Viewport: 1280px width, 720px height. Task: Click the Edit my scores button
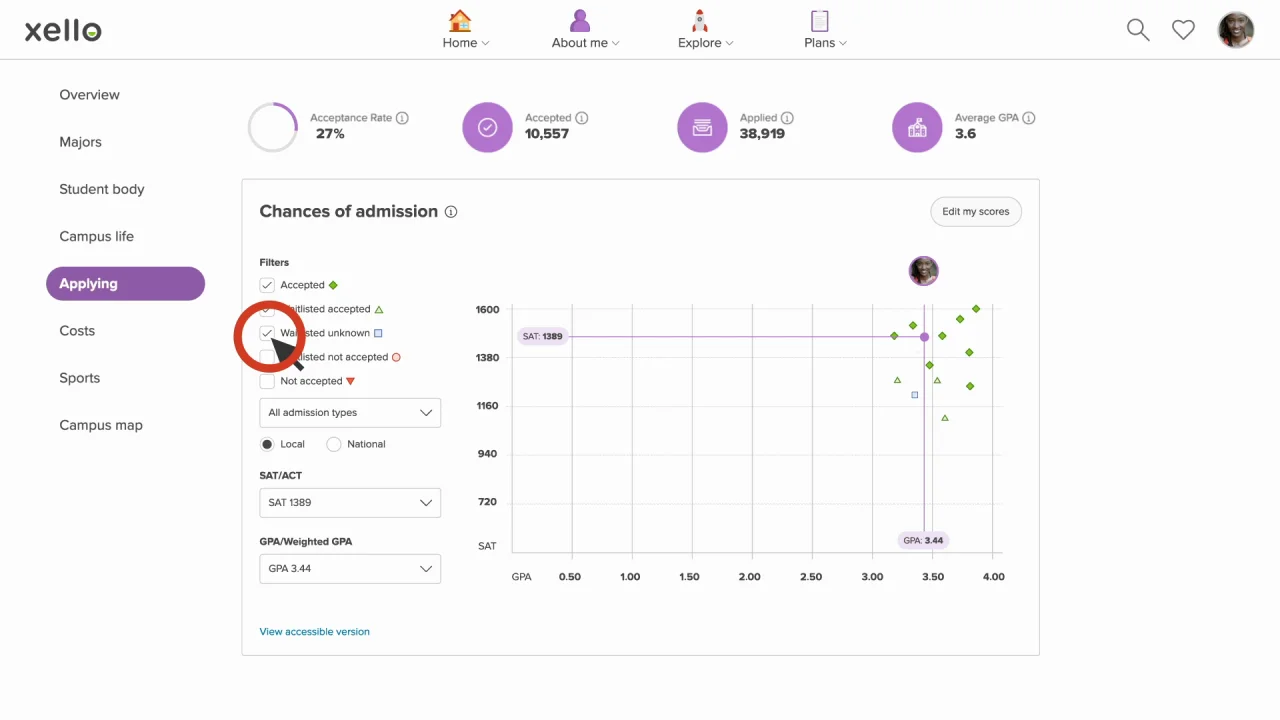coord(975,212)
